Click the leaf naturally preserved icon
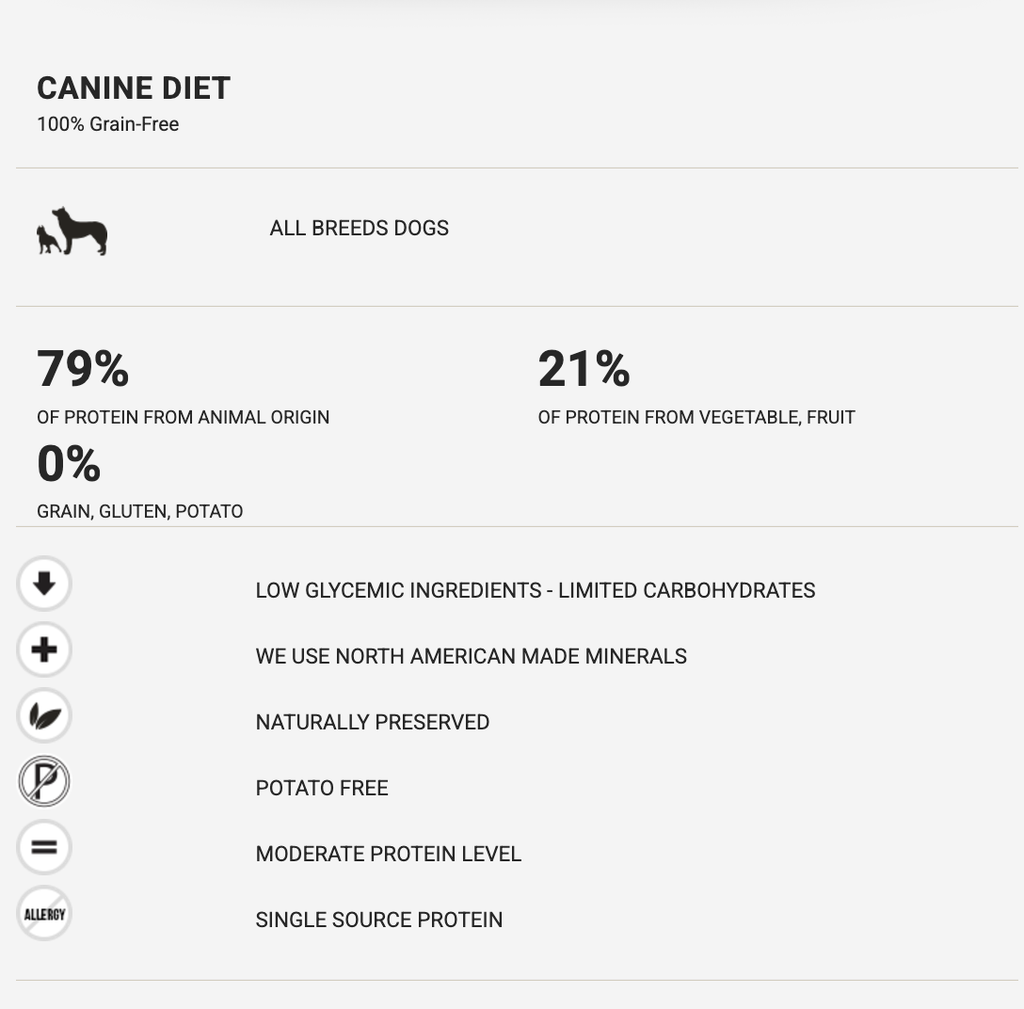The height and width of the screenshot is (1009, 1024). (x=44, y=716)
